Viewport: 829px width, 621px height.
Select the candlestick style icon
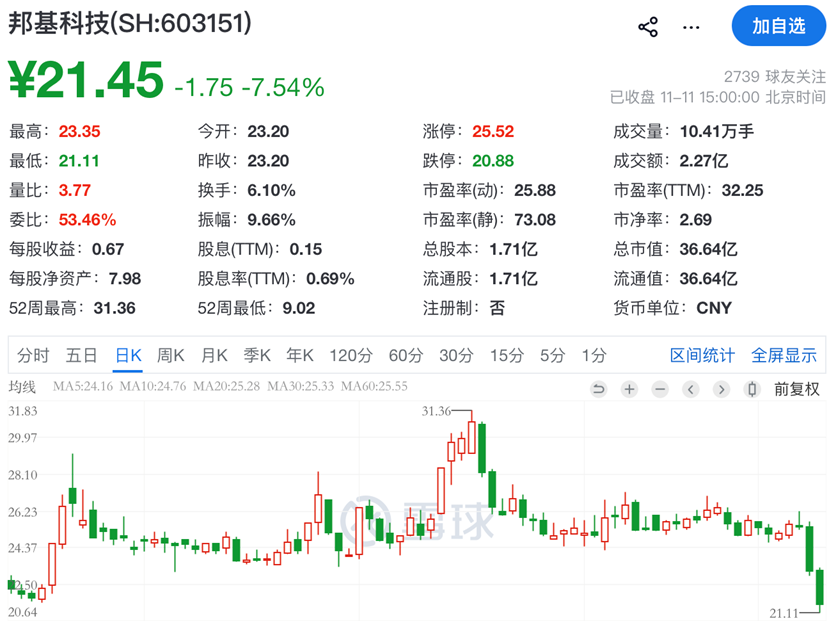(751, 389)
